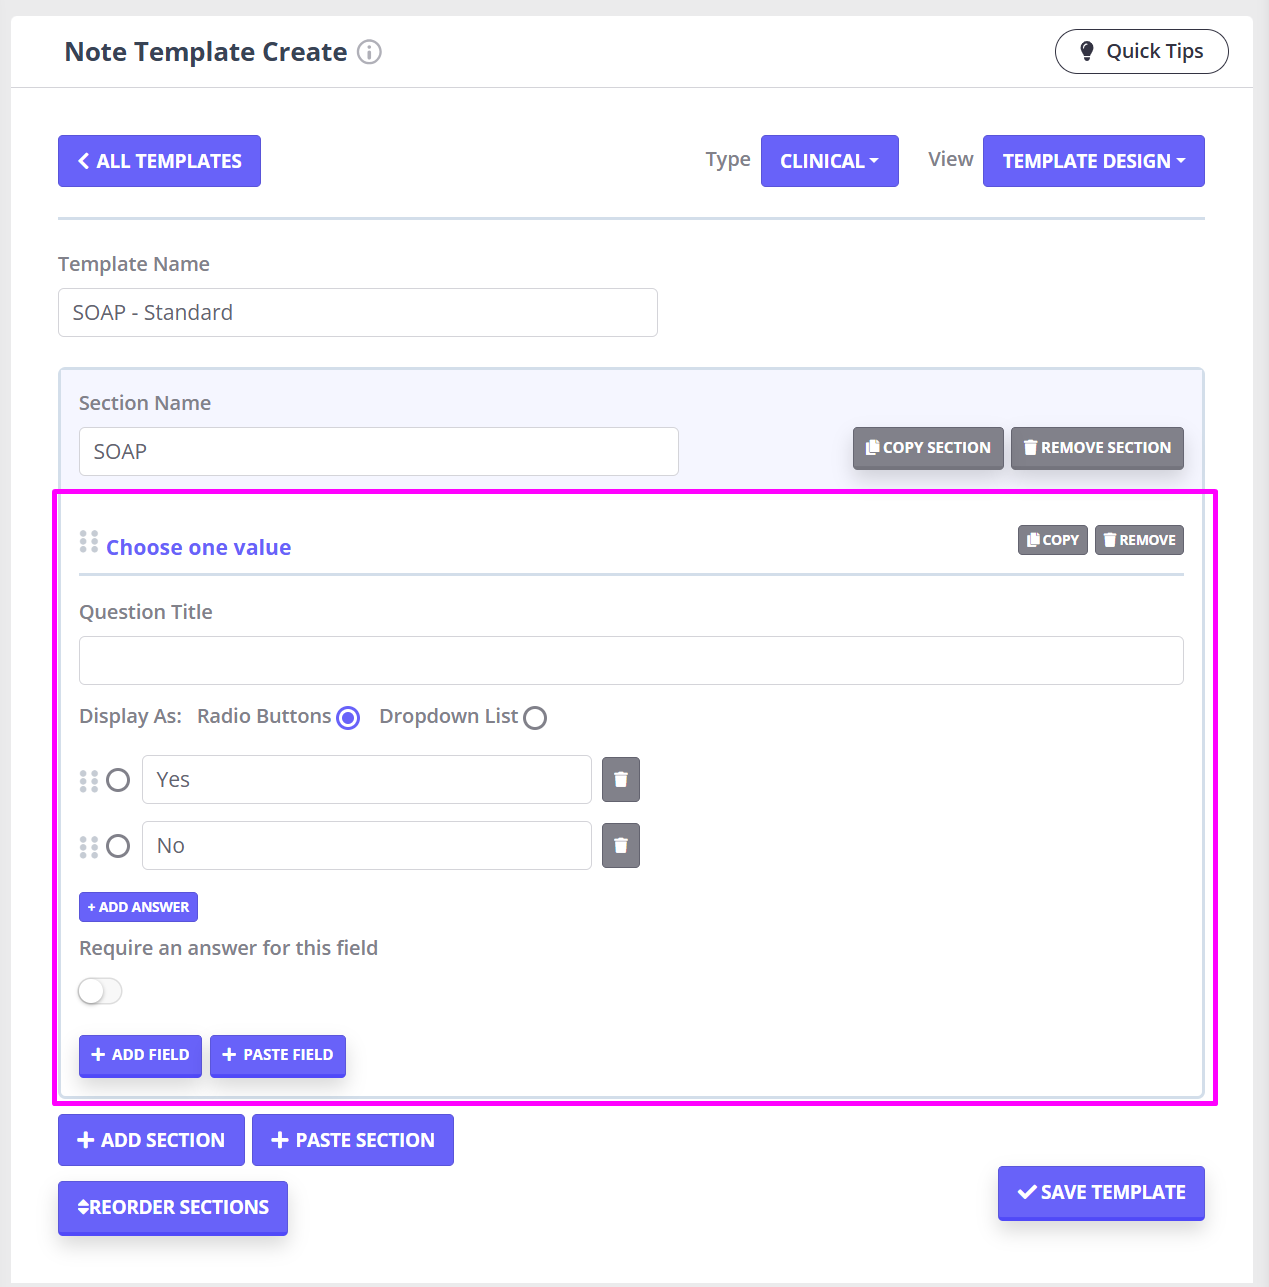
Task: Grab the drag handle for Yes answer
Action: pos(89,781)
